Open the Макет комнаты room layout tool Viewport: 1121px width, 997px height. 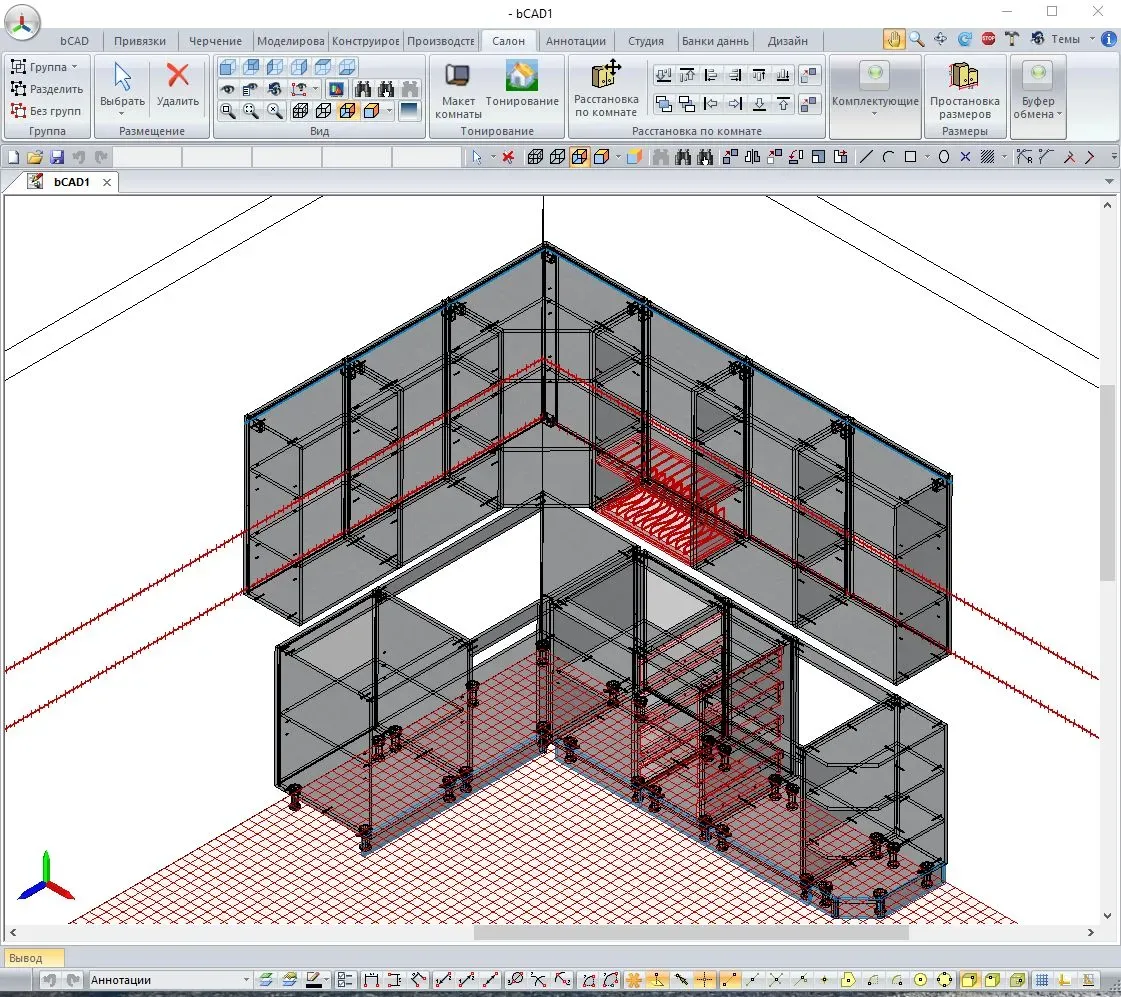(x=457, y=91)
